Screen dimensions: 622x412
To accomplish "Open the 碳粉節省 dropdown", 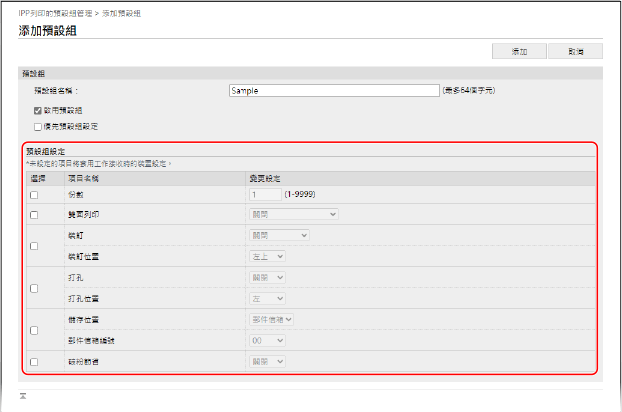I will [x=267, y=361].
